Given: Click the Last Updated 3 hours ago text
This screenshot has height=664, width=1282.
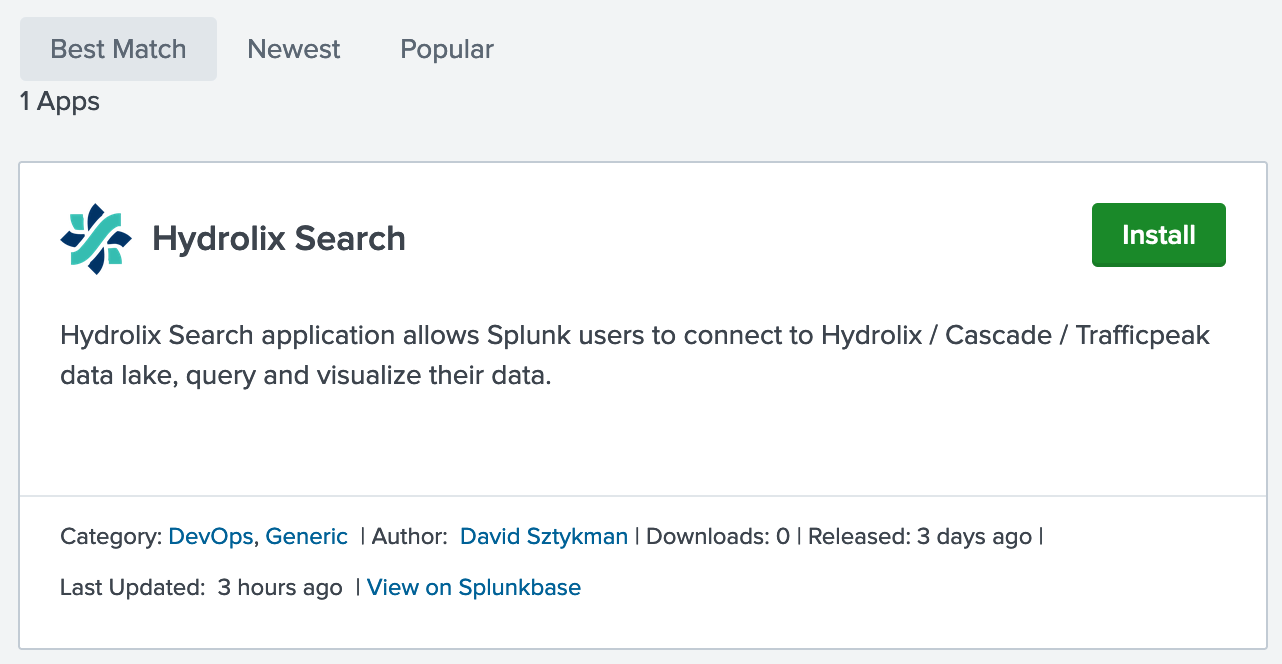Looking at the screenshot, I should pyautogui.click(x=200, y=587).
